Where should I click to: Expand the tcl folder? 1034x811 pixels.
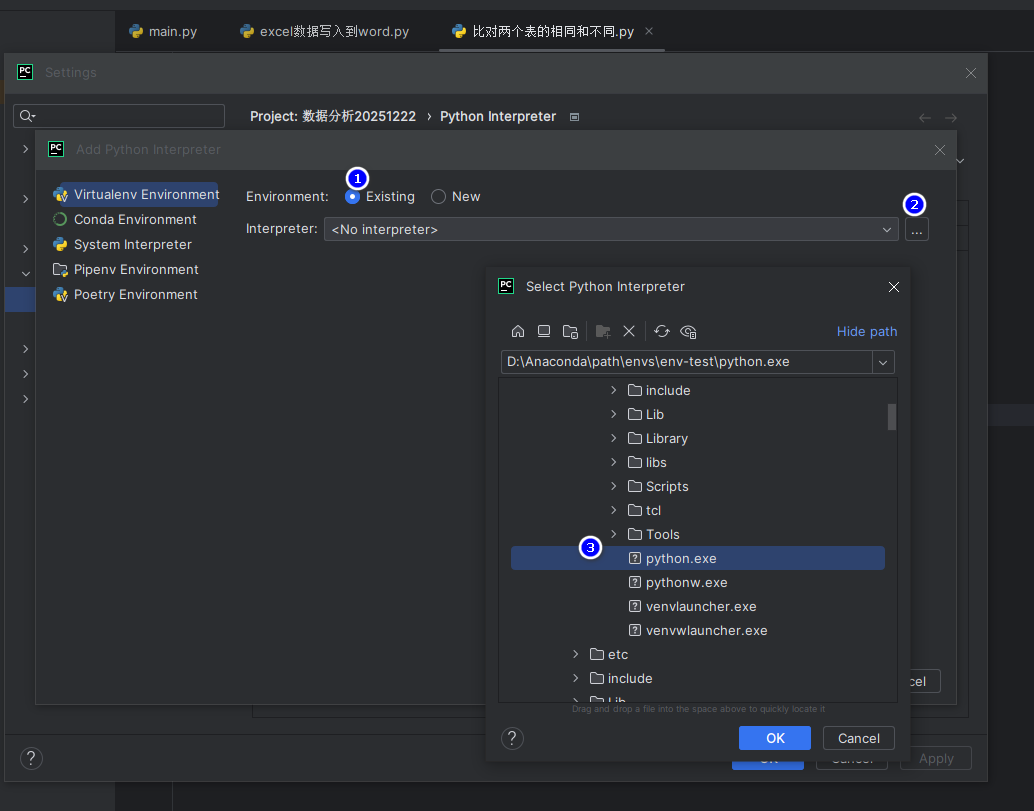(613, 510)
